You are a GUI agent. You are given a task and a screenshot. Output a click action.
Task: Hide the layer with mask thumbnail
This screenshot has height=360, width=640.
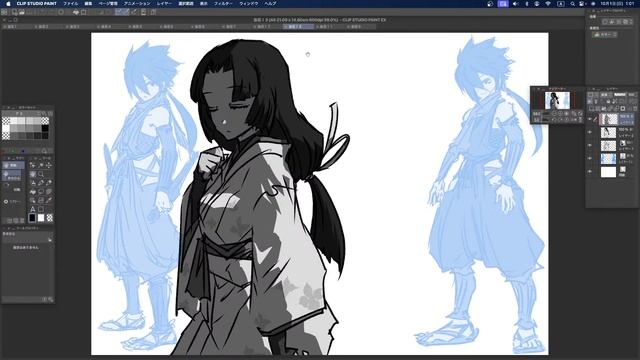(x=589, y=145)
